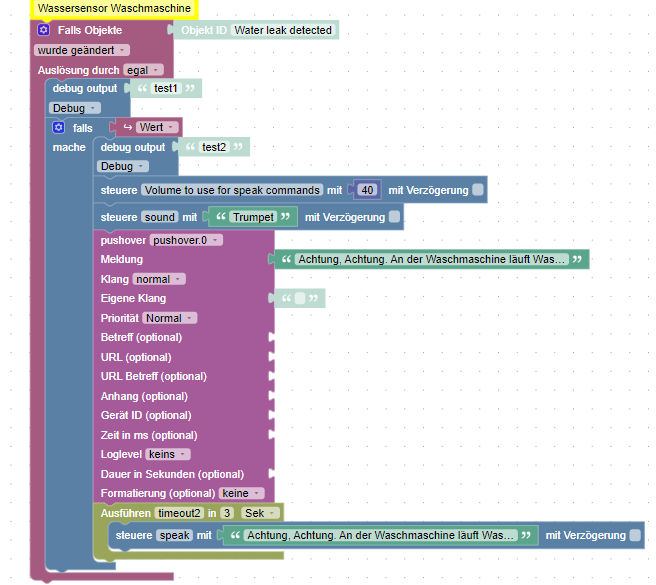Open the Wert dropdown in falls condition
This screenshot has width=656, height=585.
(x=157, y=127)
